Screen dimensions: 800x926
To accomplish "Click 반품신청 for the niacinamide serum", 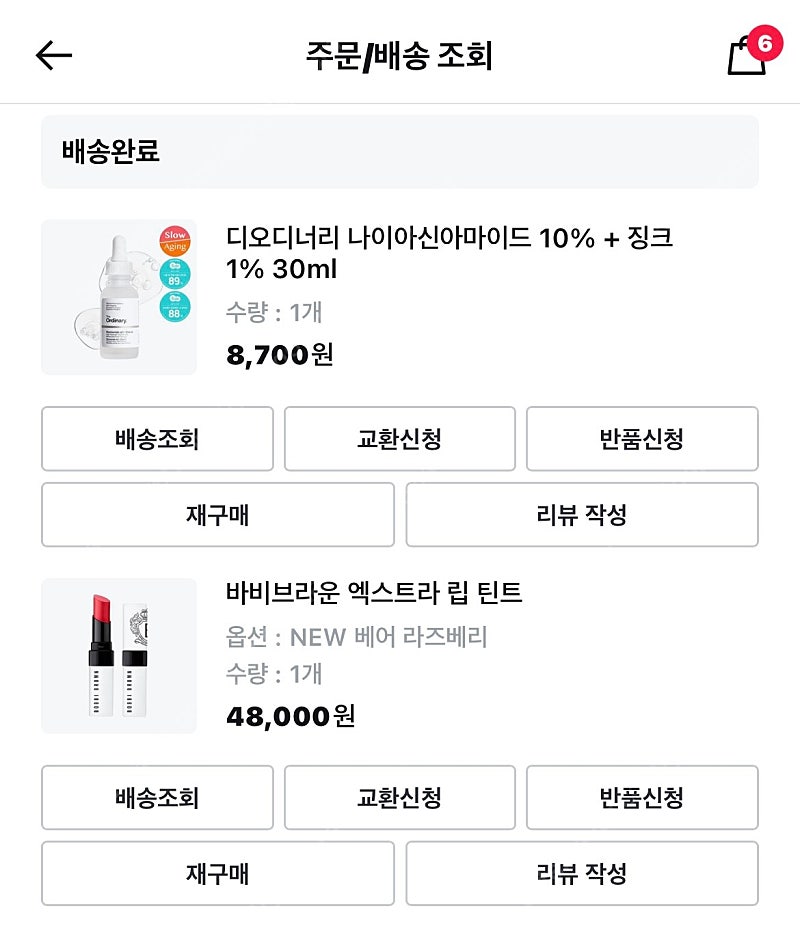I will 642,439.
